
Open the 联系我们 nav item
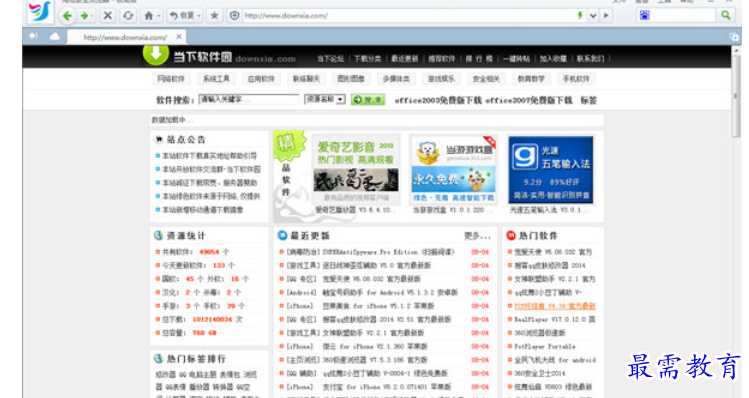pos(590,59)
